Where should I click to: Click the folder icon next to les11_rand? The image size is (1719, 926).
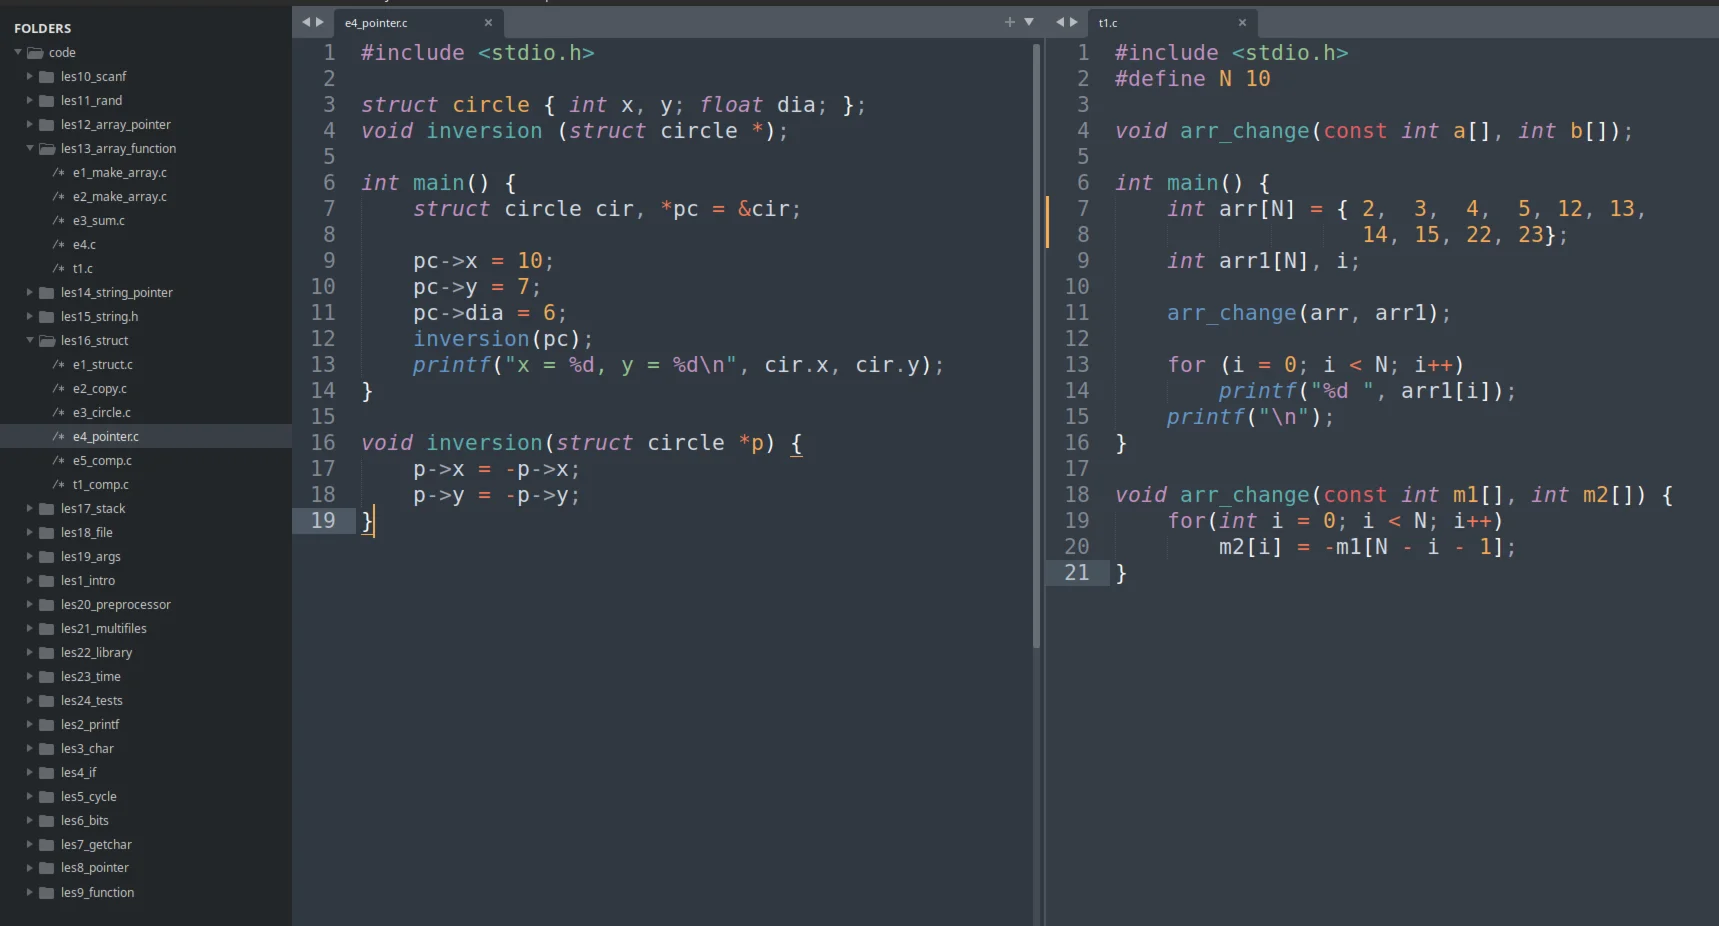(x=46, y=101)
